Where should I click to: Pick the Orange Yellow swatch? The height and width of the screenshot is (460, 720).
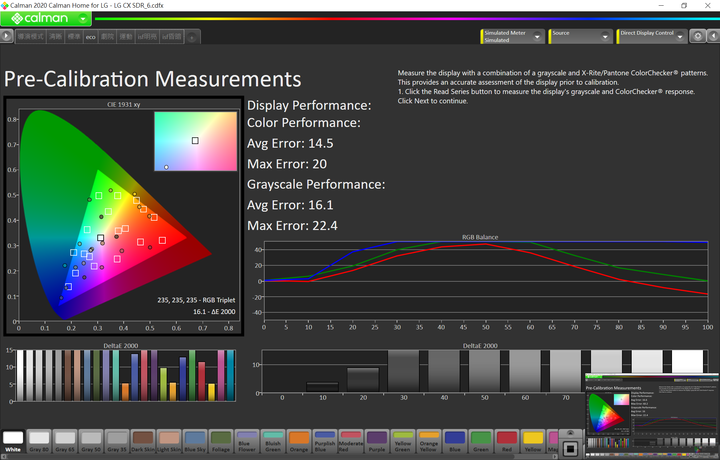coord(429,442)
